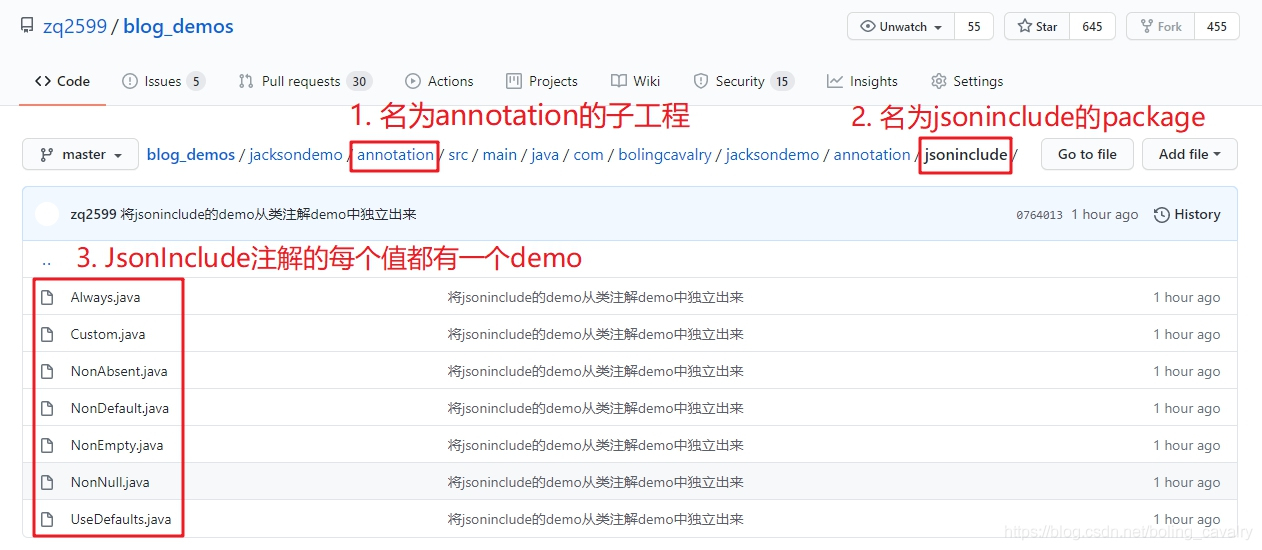
Task: Click the file icon next to UseDefaults.java
Action: (x=46, y=519)
